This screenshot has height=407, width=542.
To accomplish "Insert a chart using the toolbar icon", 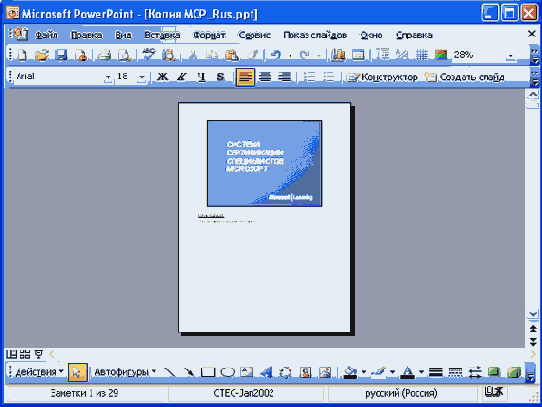I will pyautogui.click(x=338, y=55).
